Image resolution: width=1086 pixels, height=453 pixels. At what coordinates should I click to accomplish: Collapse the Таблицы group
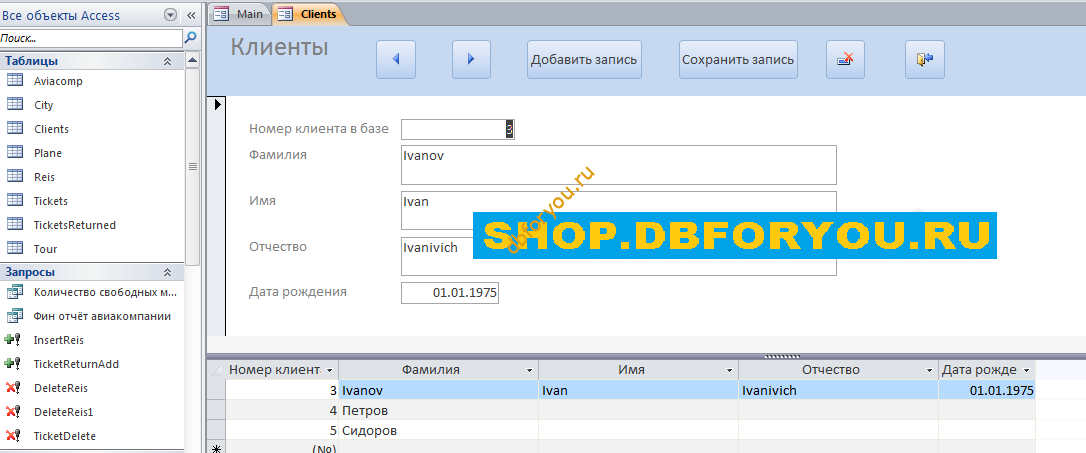167,61
